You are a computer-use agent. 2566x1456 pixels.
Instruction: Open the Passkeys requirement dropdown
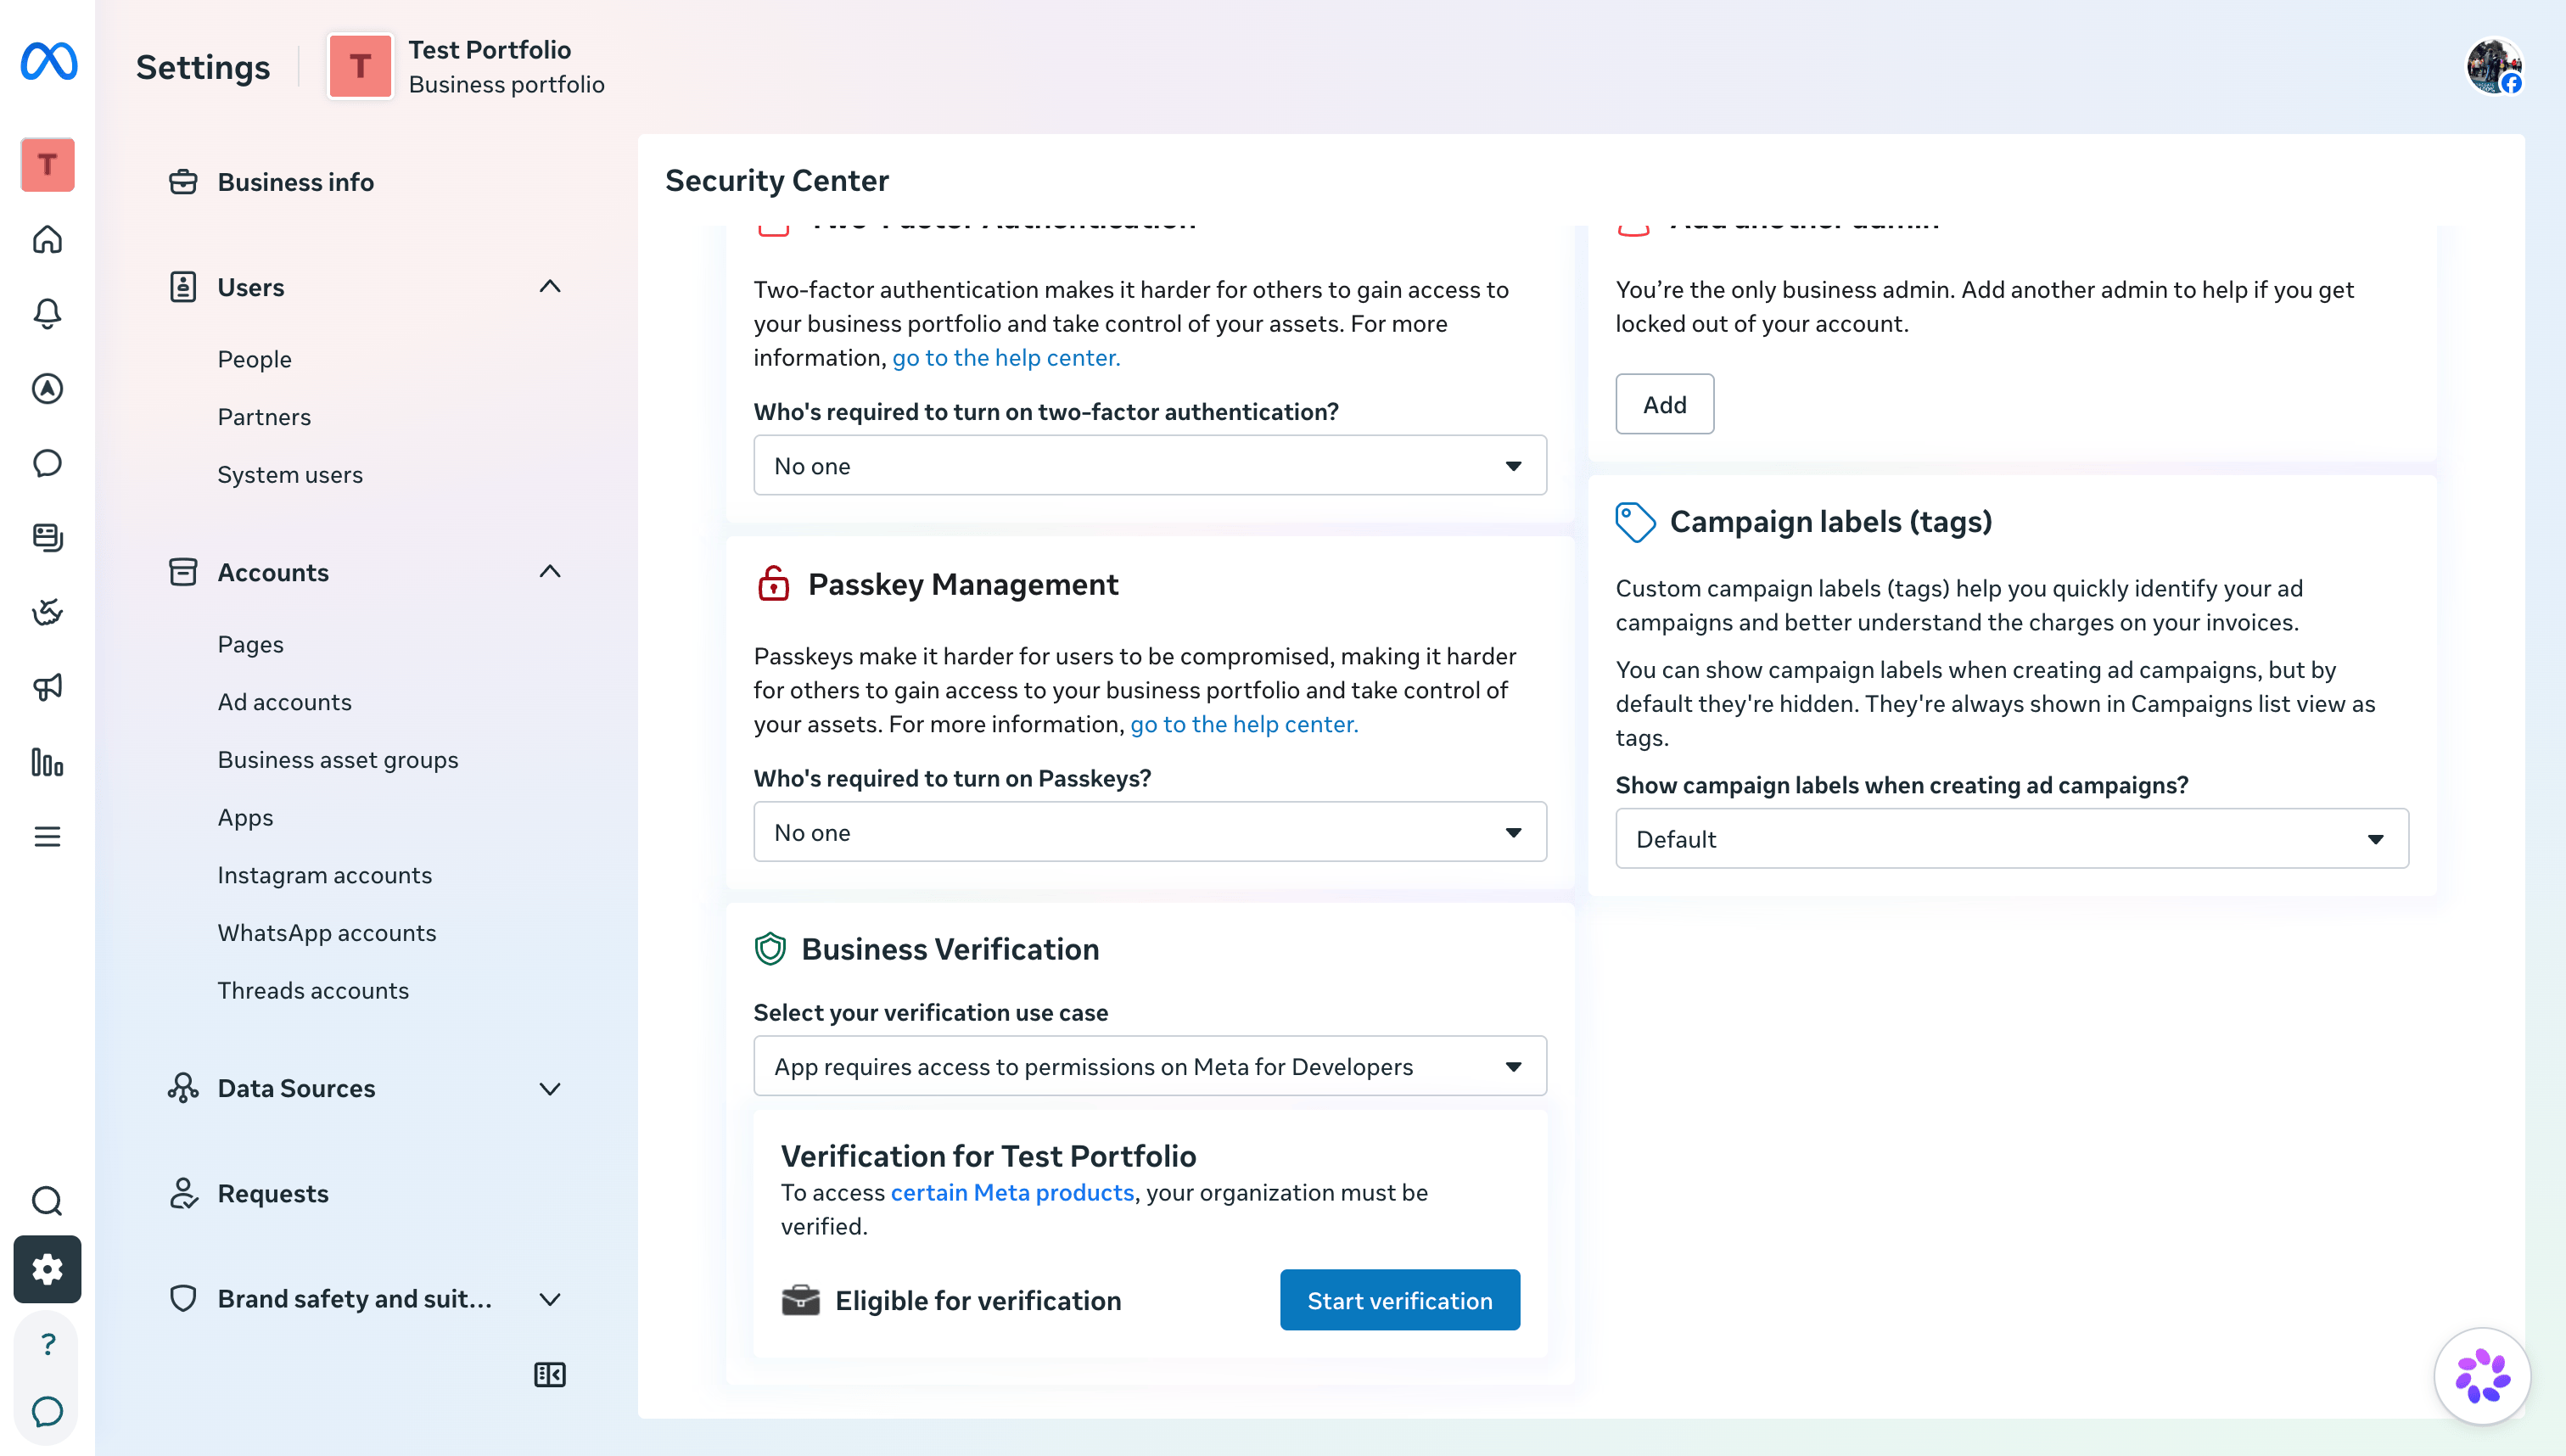click(1150, 832)
